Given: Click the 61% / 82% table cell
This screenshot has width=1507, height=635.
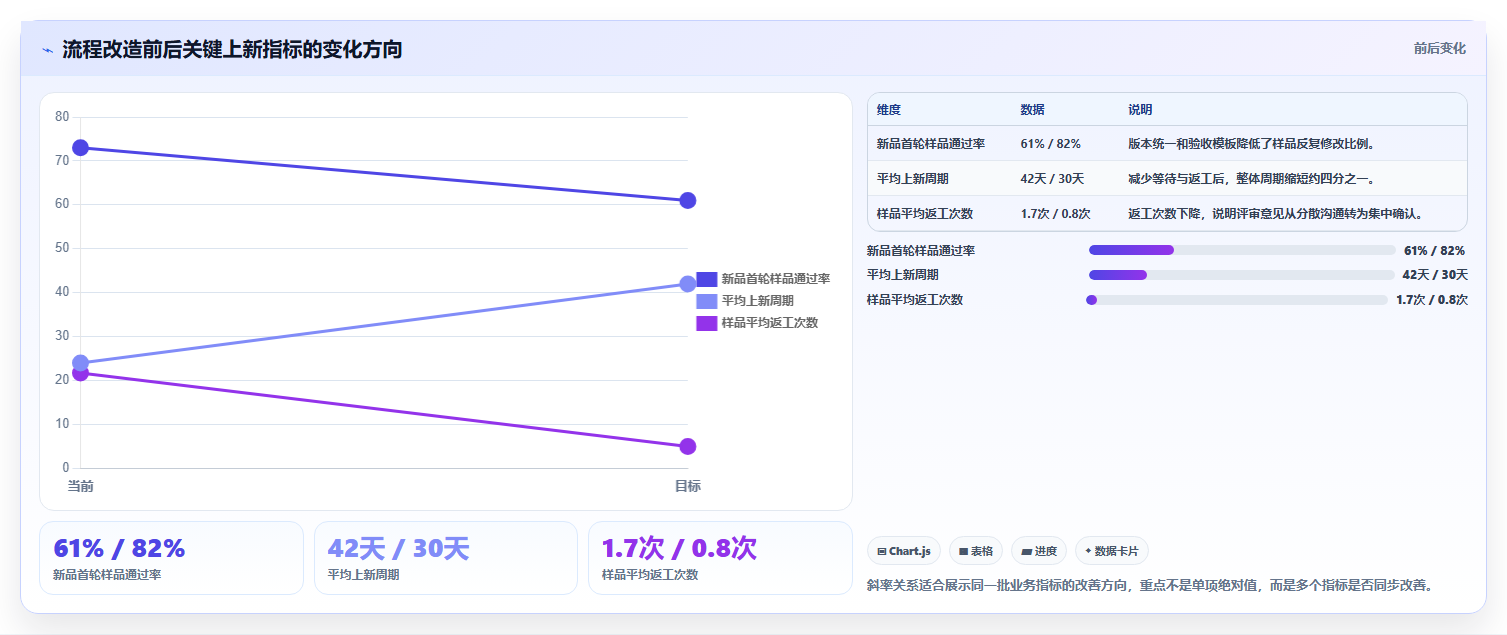Looking at the screenshot, I should coord(1051,144).
